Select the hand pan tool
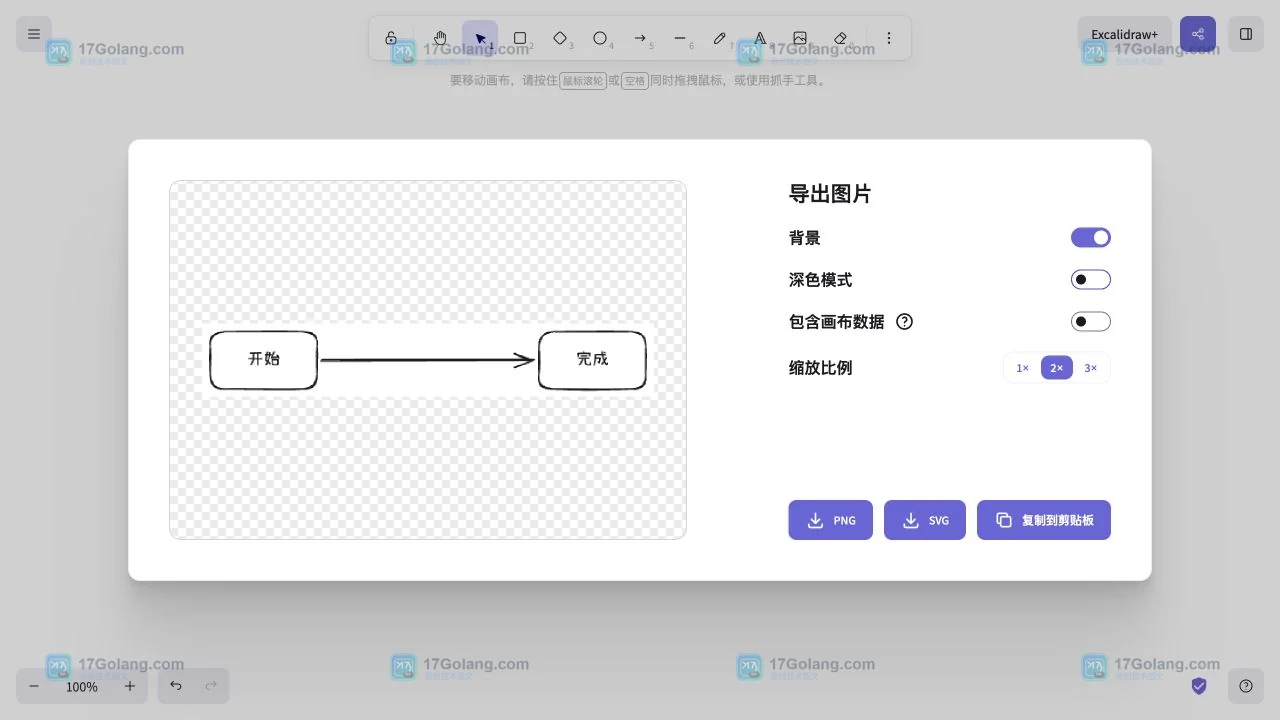1280x720 pixels. click(x=440, y=38)
